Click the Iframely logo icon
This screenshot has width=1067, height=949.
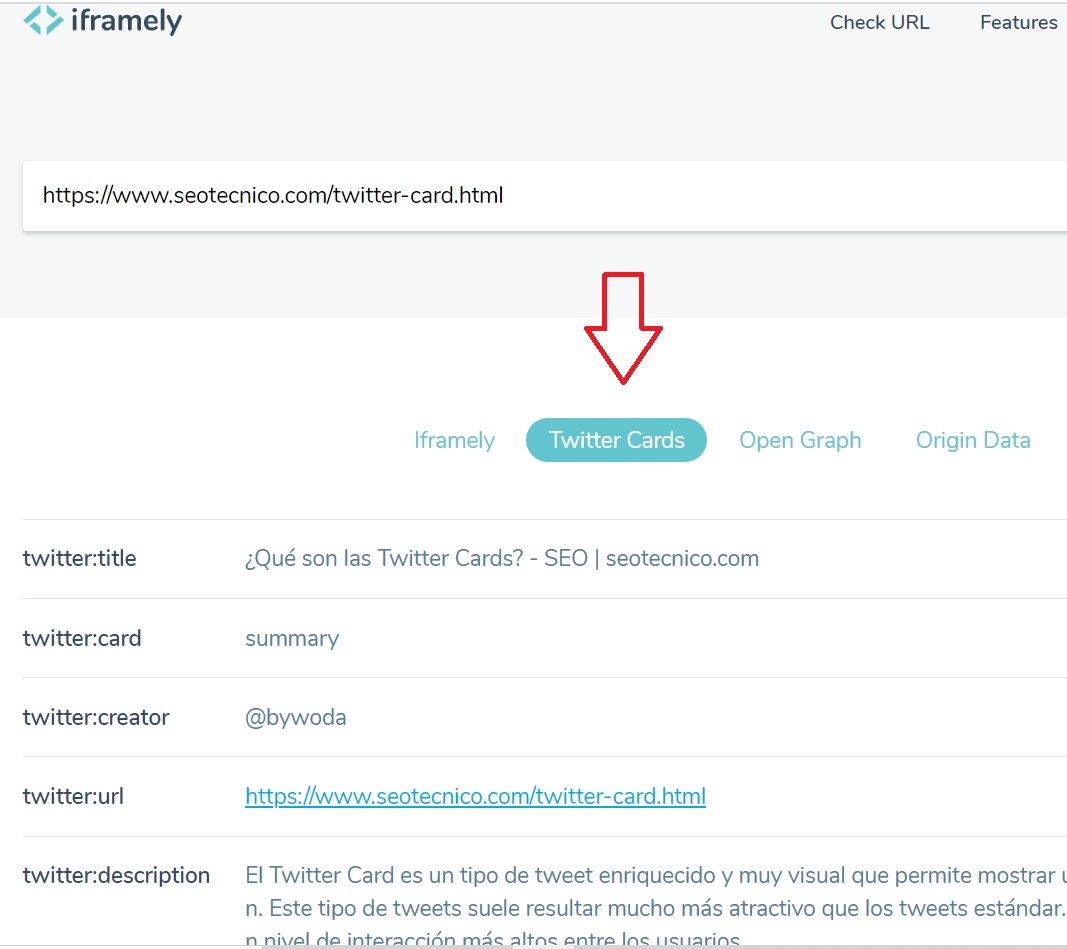43,20
